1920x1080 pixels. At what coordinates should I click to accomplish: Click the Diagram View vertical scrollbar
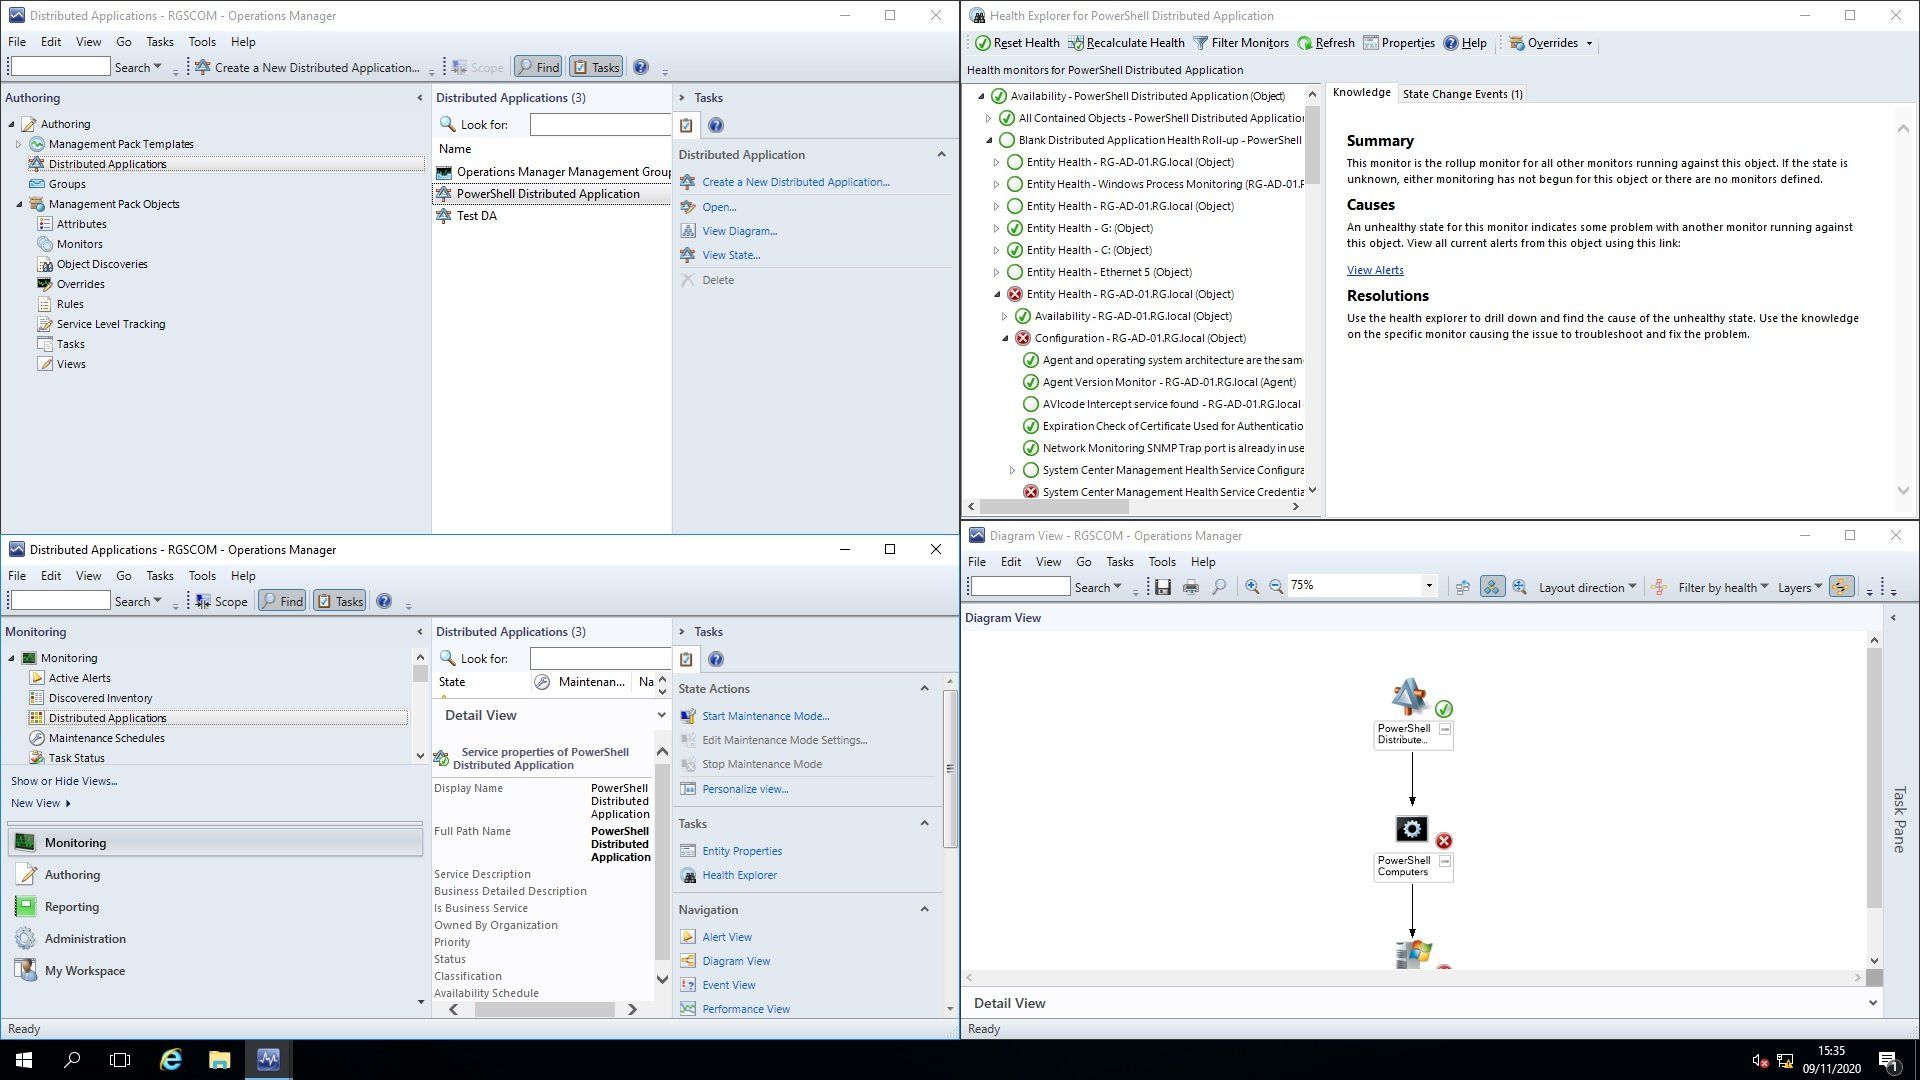(1874, 780)
